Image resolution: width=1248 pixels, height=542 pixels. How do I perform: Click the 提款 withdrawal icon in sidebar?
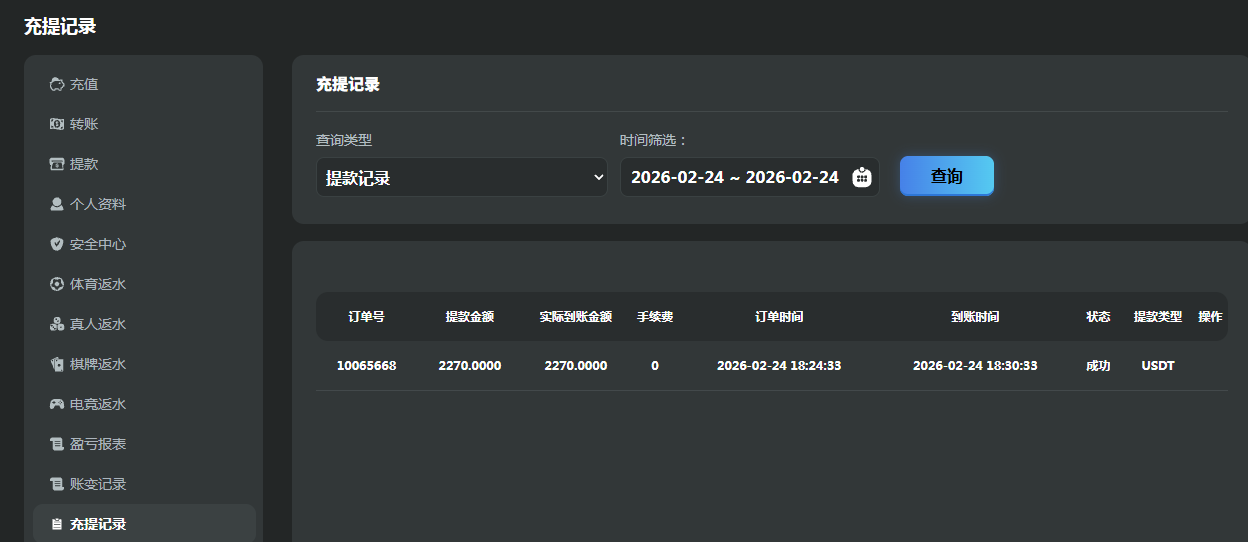coord(57,165)
